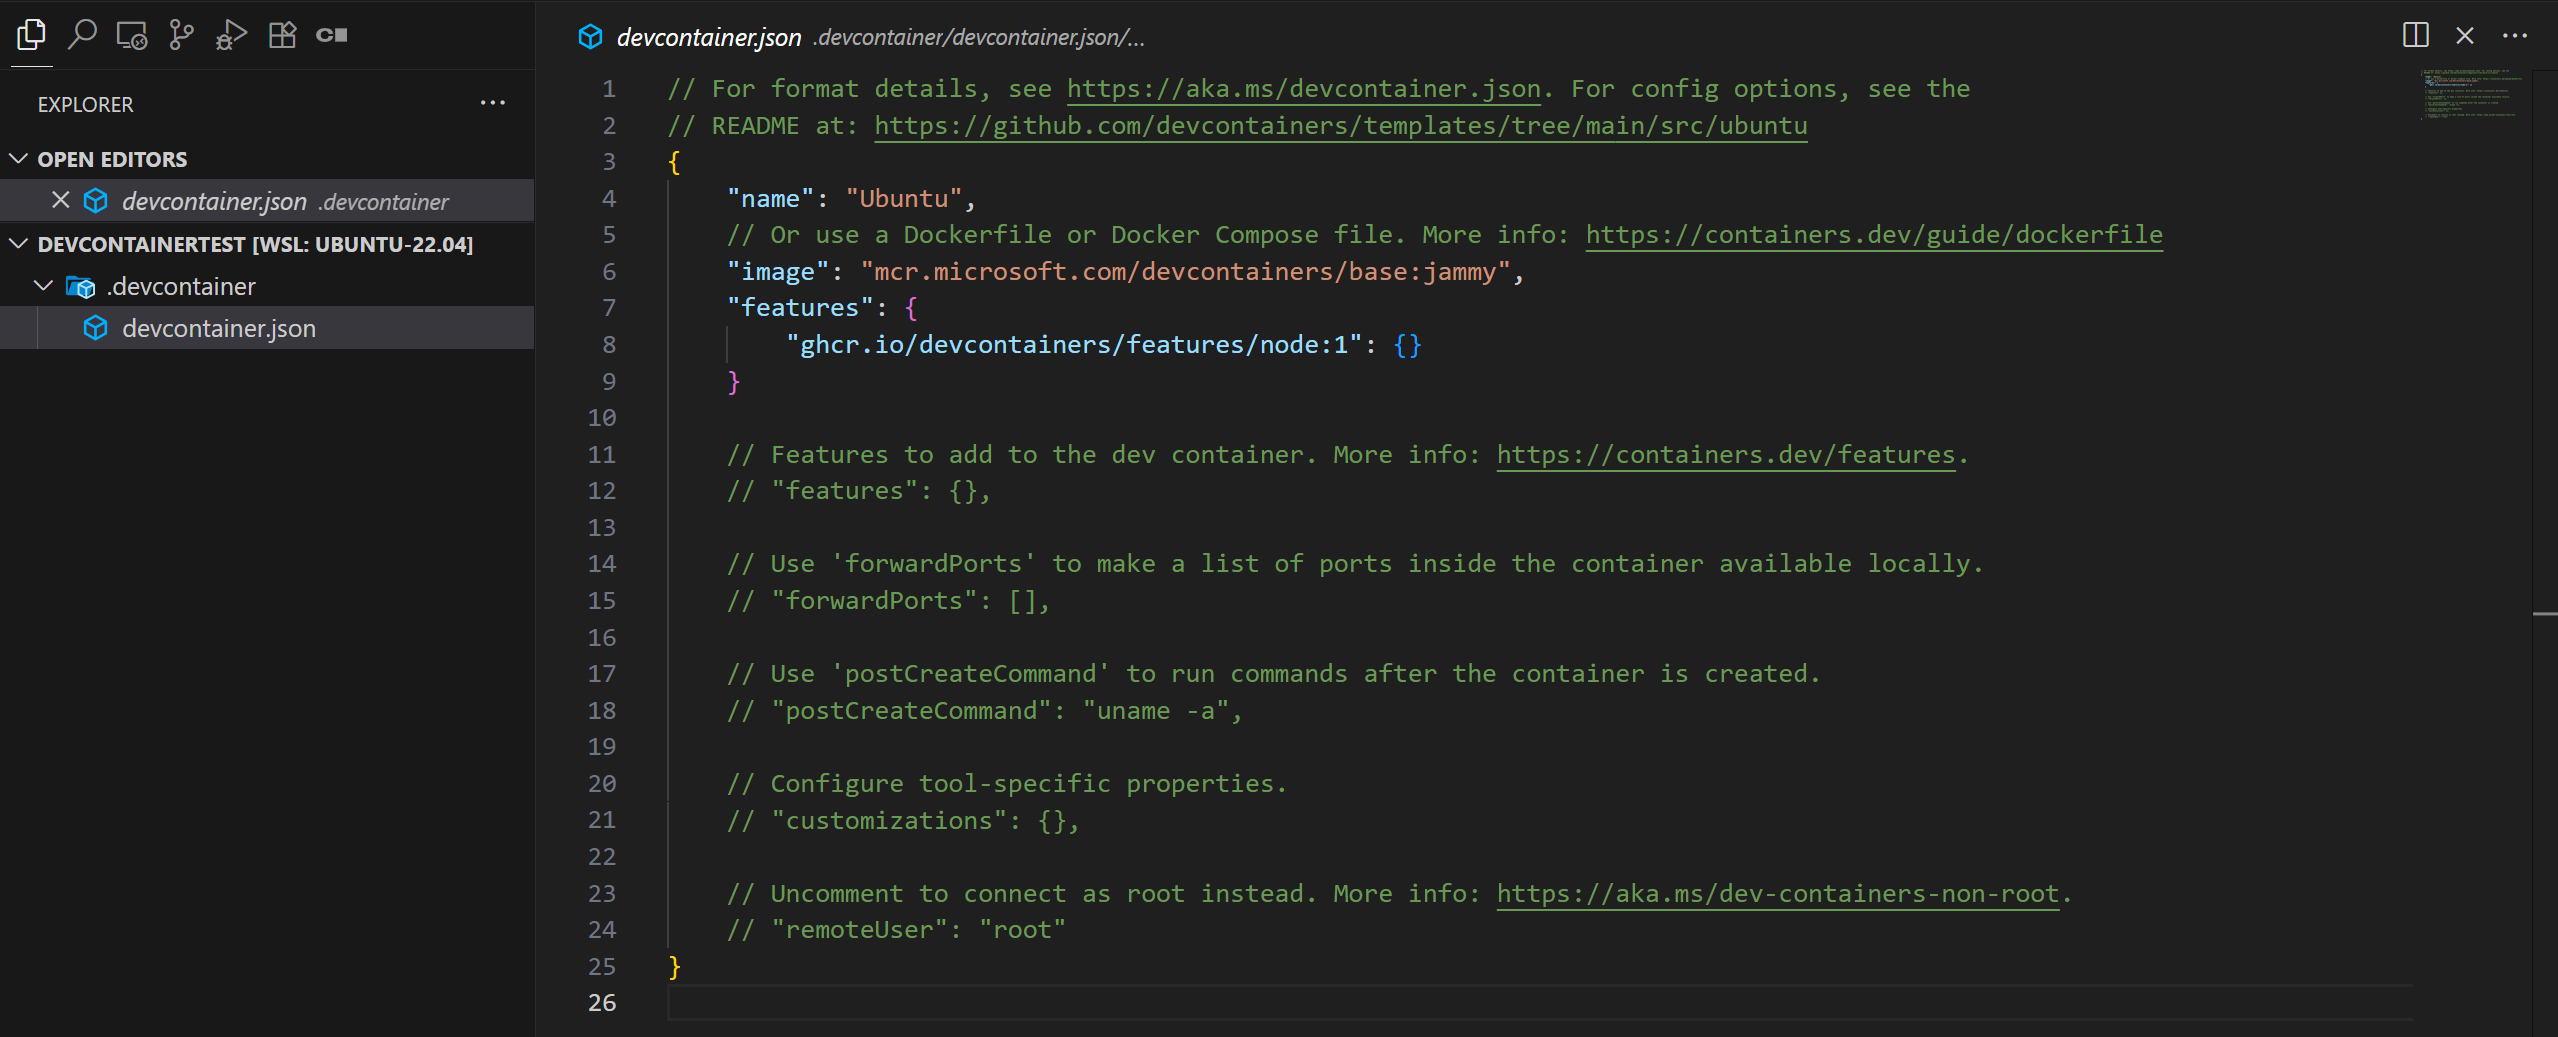
Task: Select the devcontainer.json editor tab
Action: coord(708,37)
